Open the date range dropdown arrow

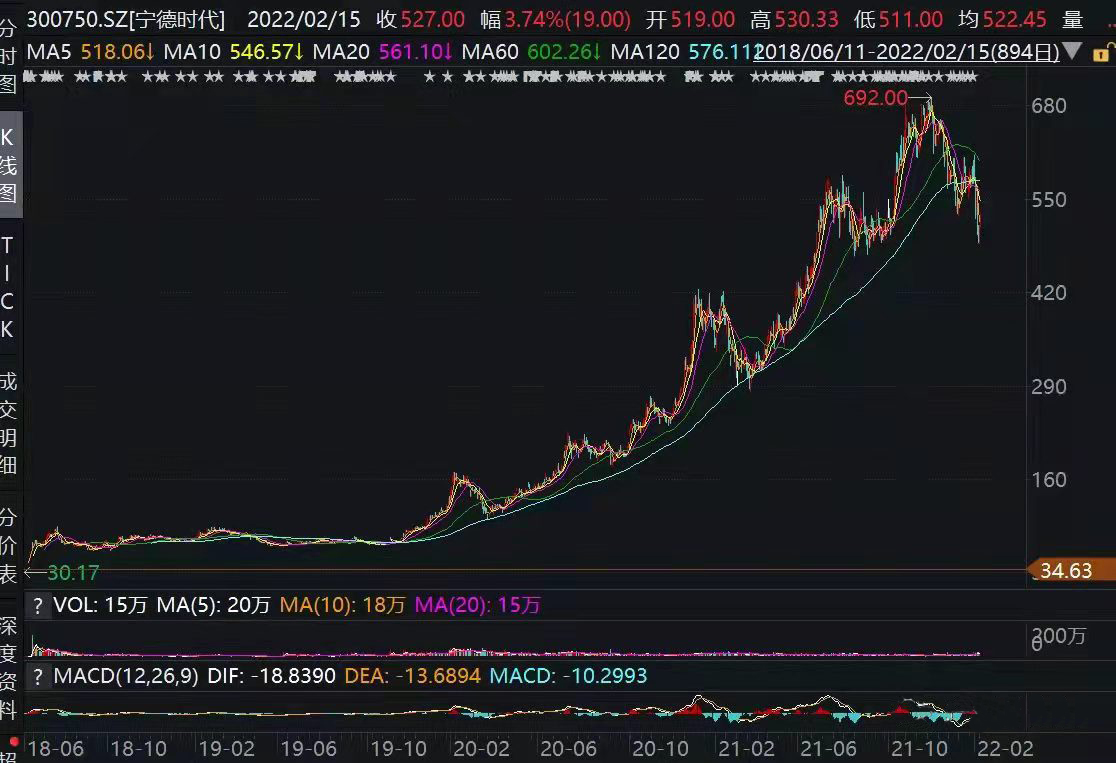(1072, 51)
